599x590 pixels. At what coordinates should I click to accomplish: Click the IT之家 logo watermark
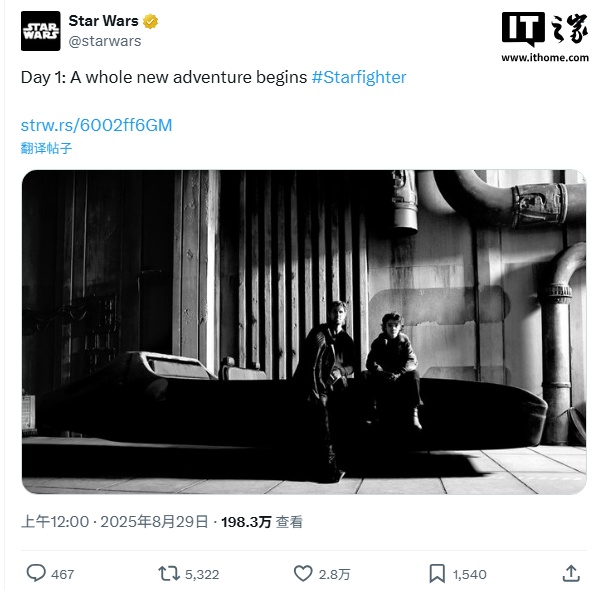click(545, 28)
